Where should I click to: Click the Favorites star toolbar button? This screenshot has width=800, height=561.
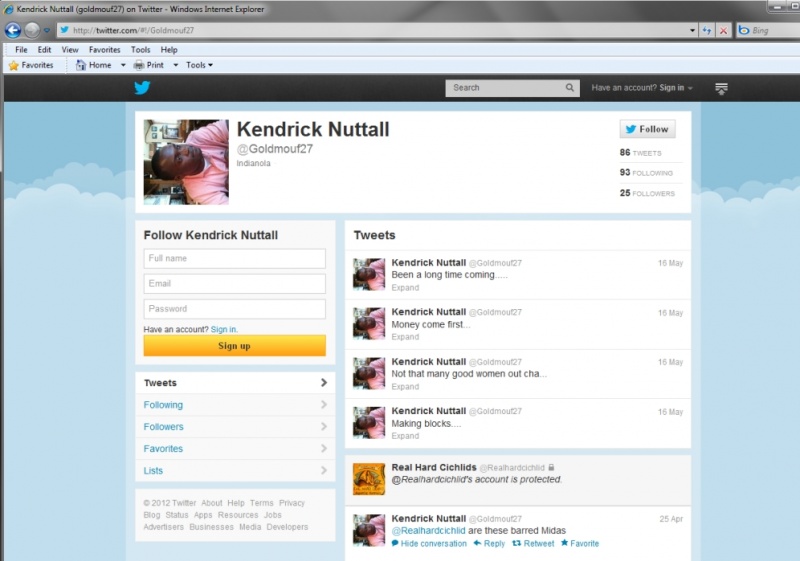(x=31, y=65)
